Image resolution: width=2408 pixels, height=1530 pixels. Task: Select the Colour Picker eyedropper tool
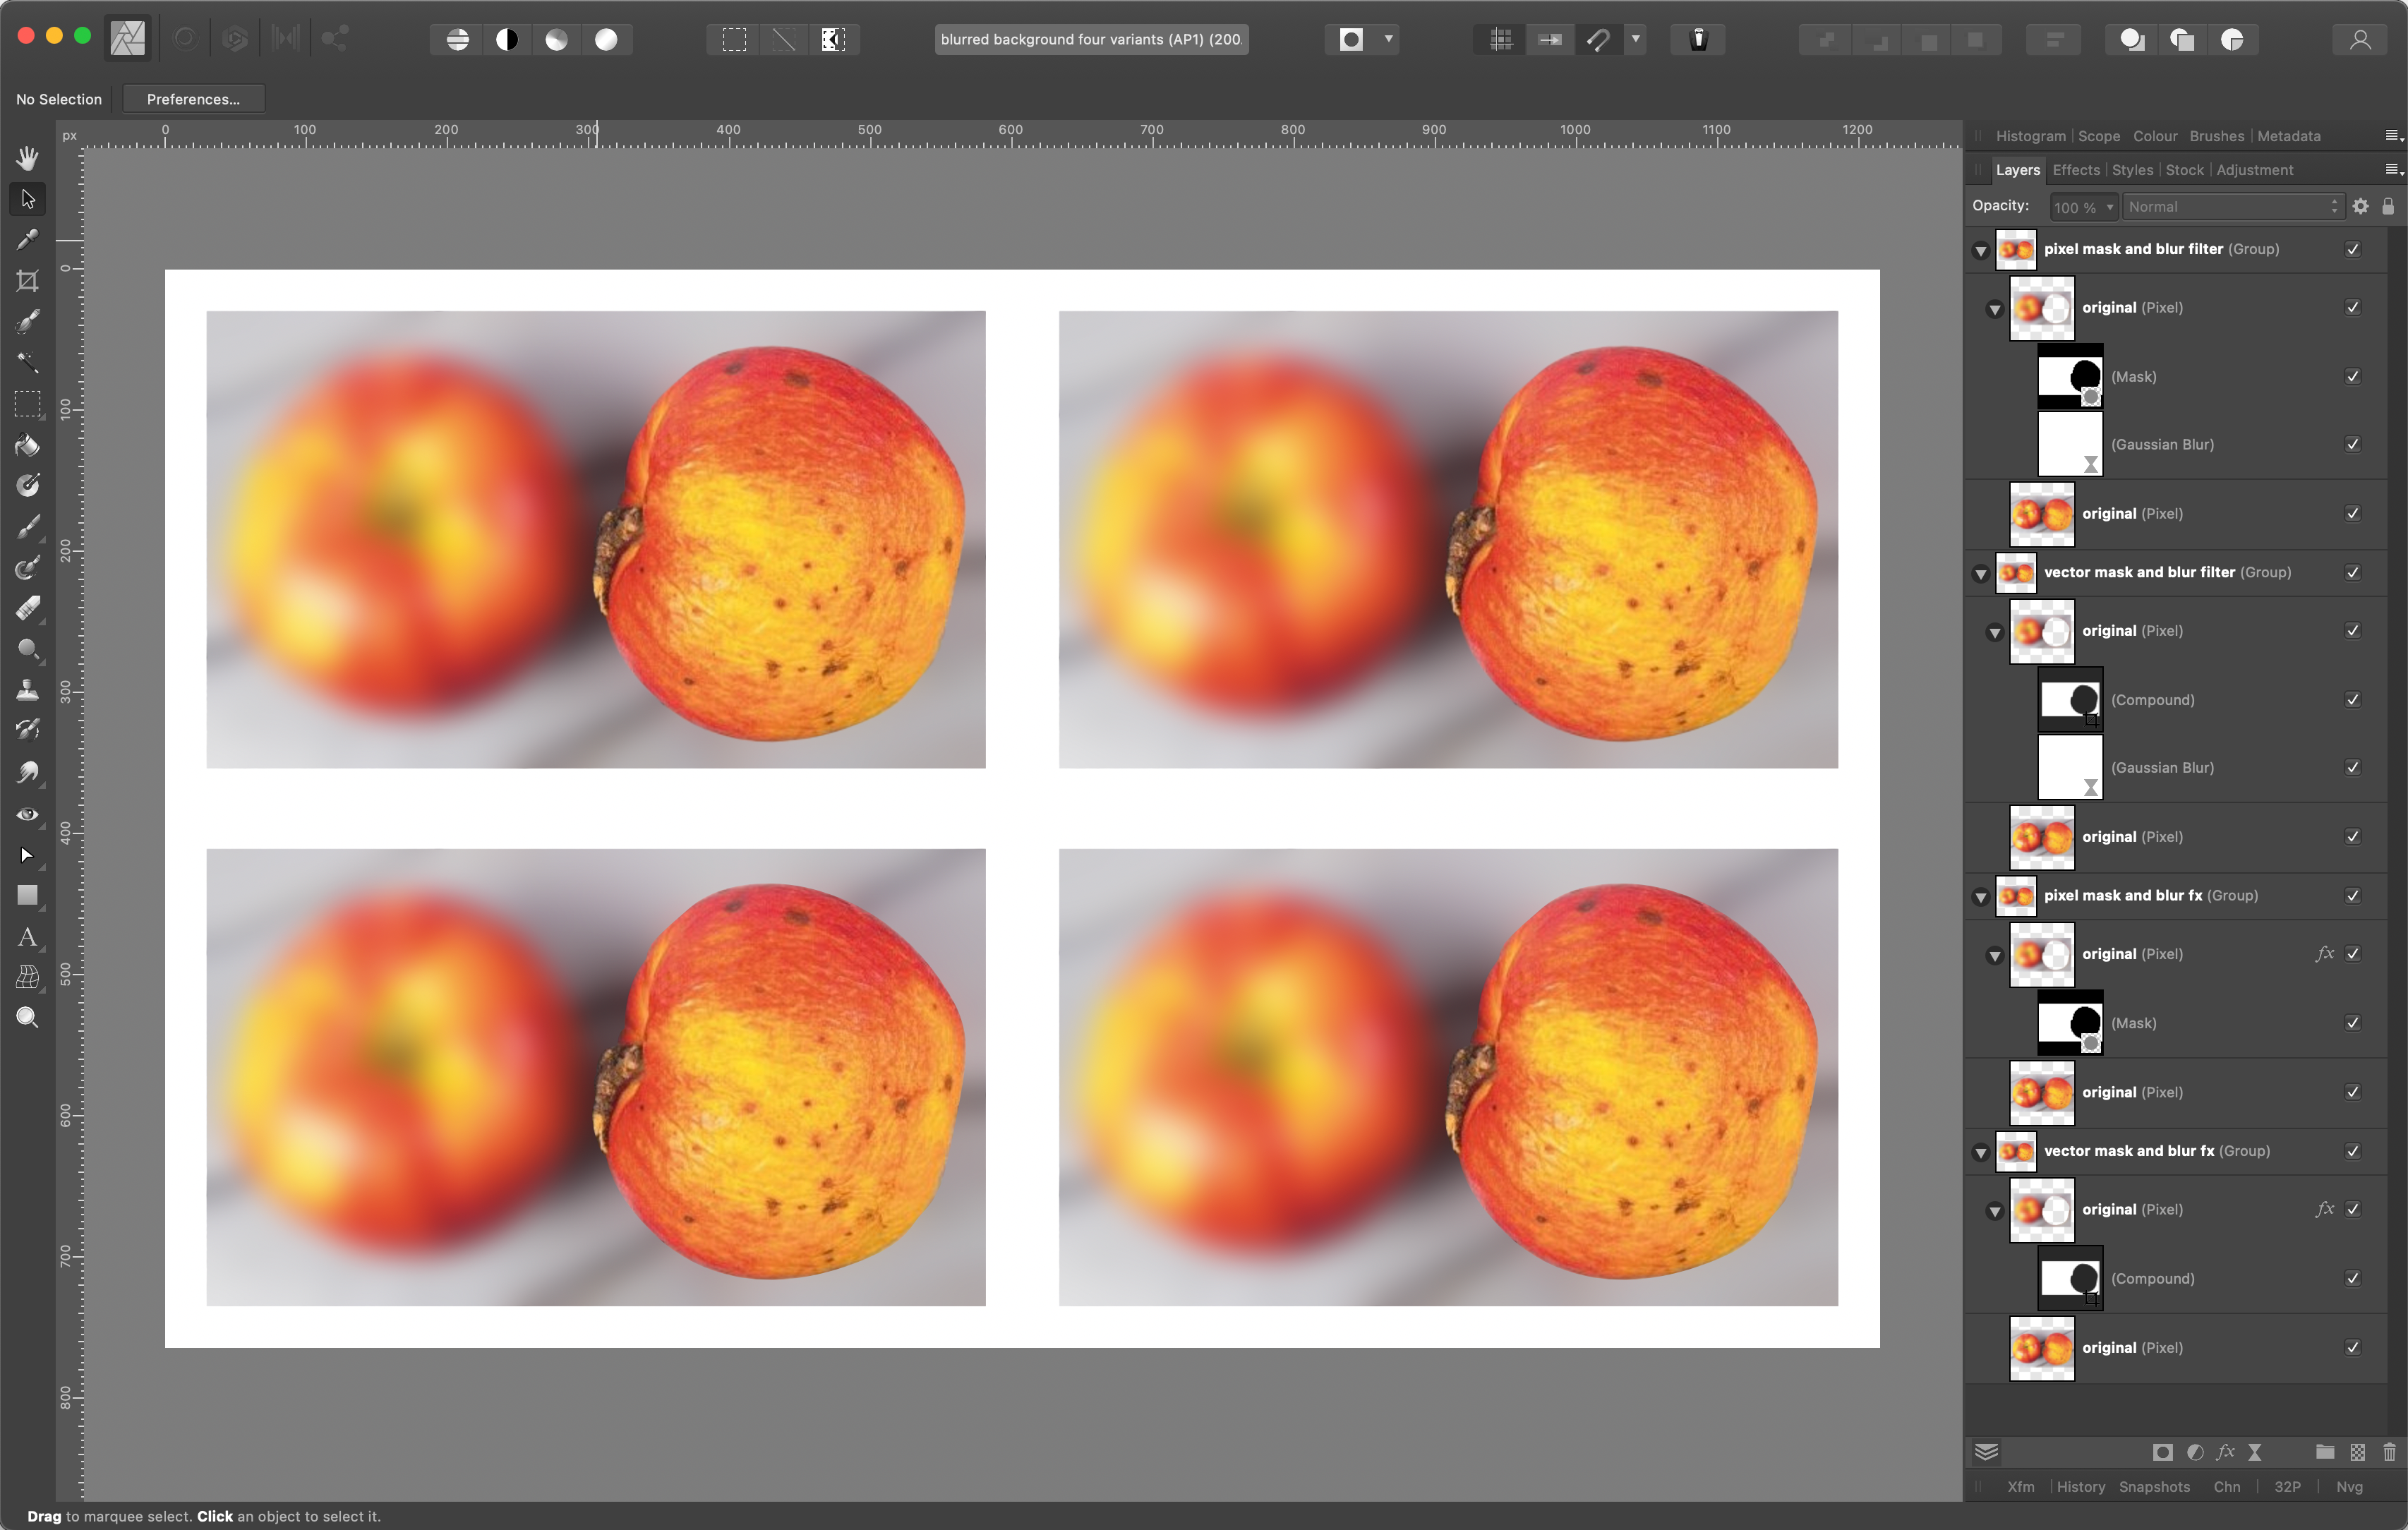coord(27,239)
